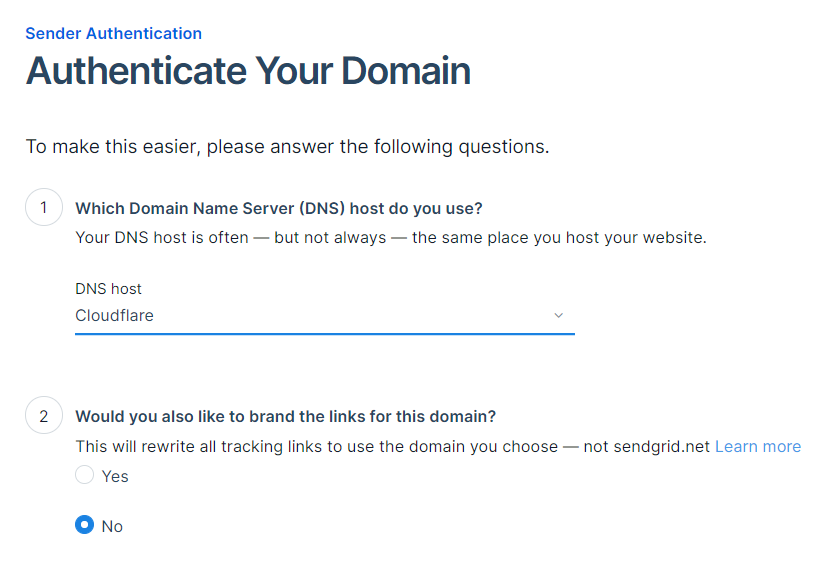839x567 pixels.
Task: Click the DNS host question heading
Action: click(x=279, y=208)
